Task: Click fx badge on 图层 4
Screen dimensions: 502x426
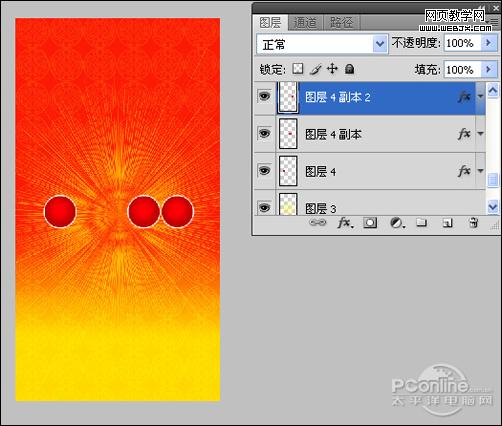Action: (x=464, y=171)
